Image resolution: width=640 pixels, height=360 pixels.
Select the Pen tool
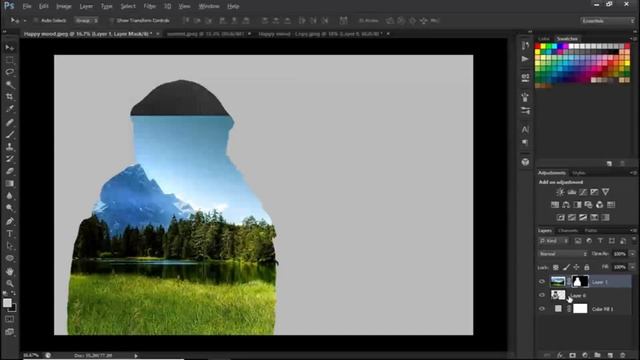pyautogui.click(x=10, y=221)
